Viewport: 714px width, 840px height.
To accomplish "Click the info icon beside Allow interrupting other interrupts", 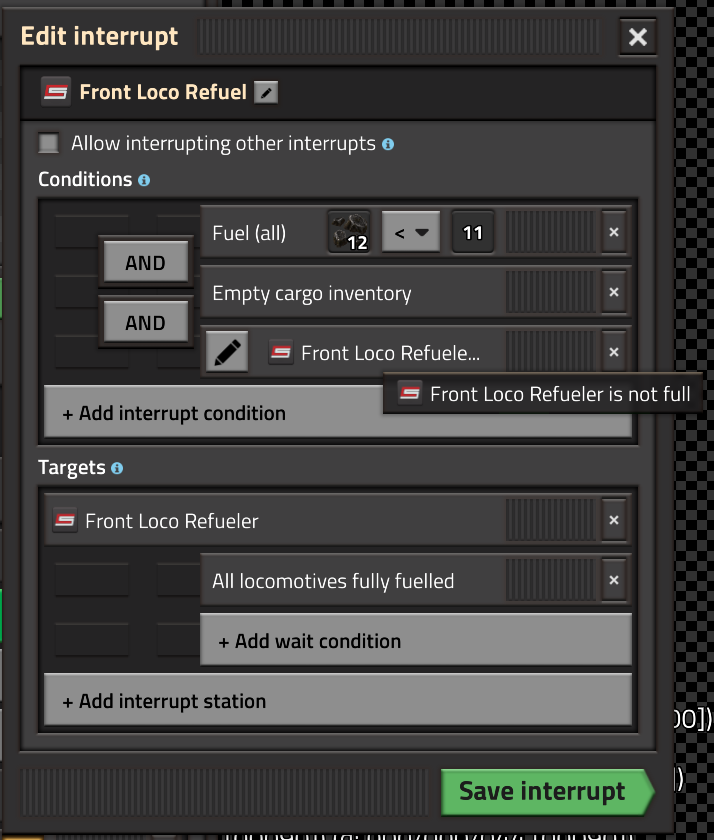I will click(388, 143).
